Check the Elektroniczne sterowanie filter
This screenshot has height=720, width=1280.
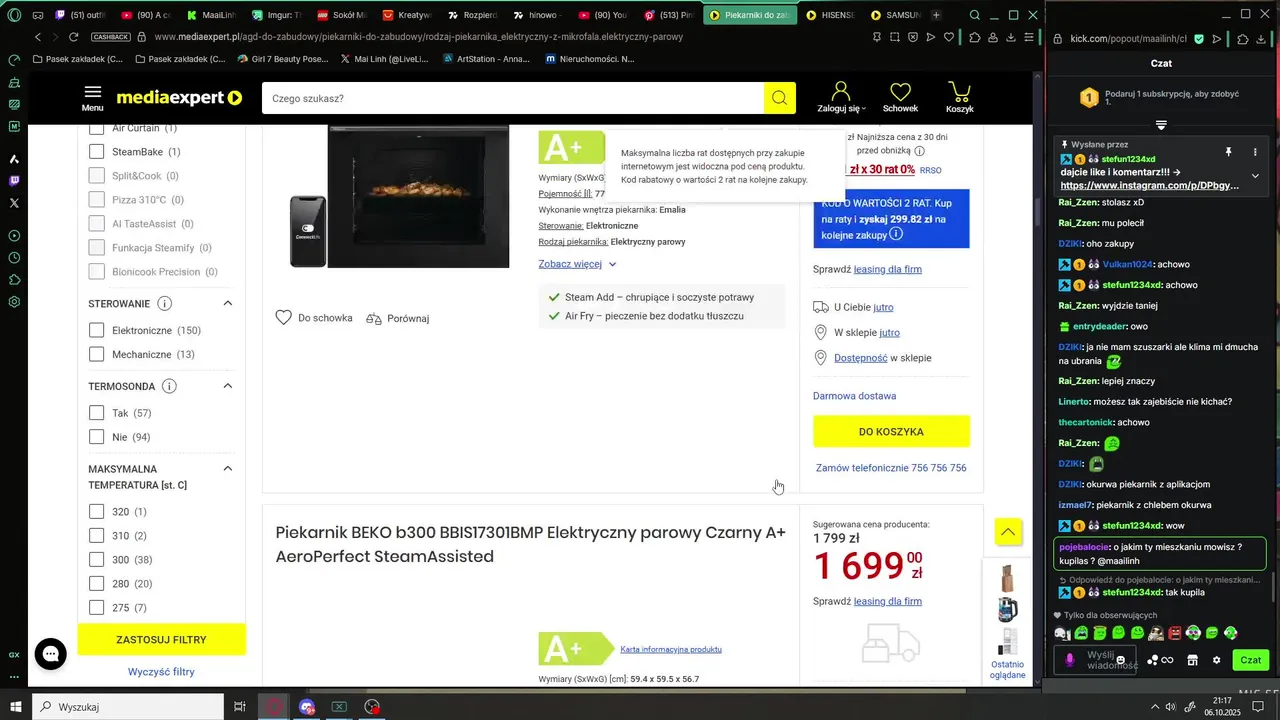(x=97, y=330)
